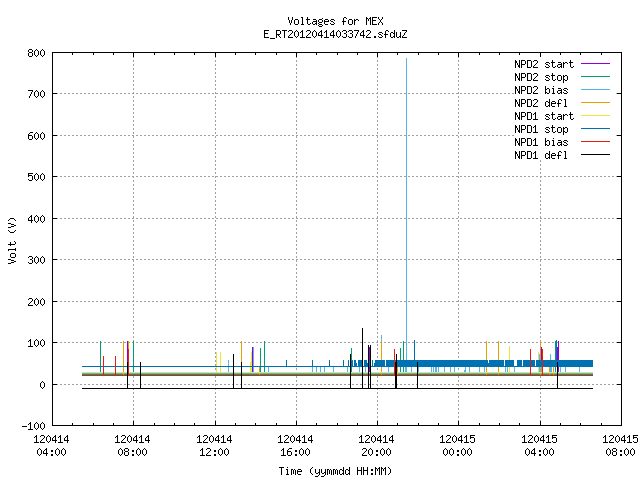
Task: Click the x-axis tick 120415 04:00
Action: click(539, 446)
